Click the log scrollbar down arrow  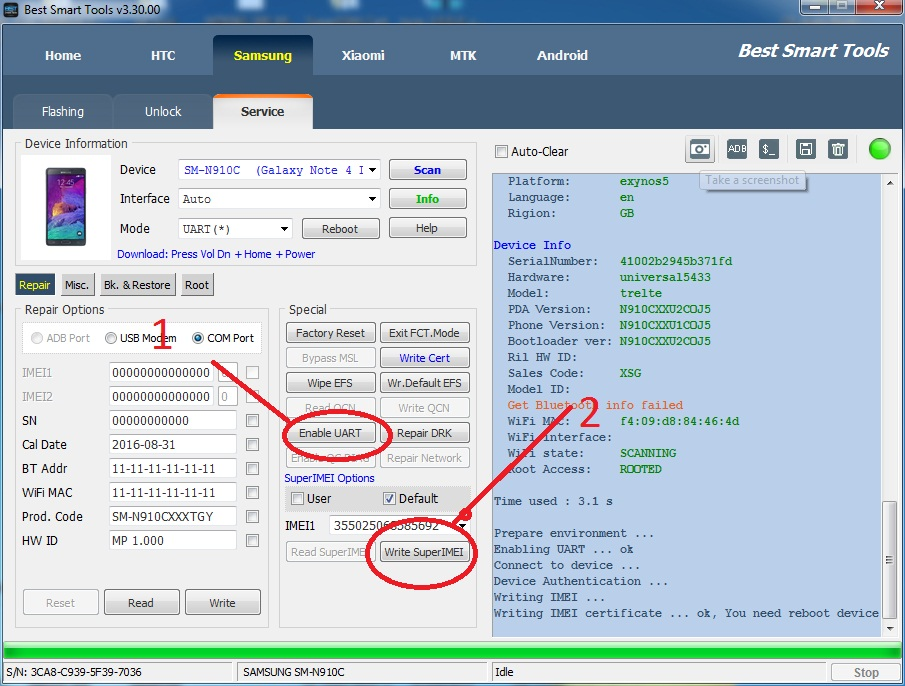click(889, 629)
